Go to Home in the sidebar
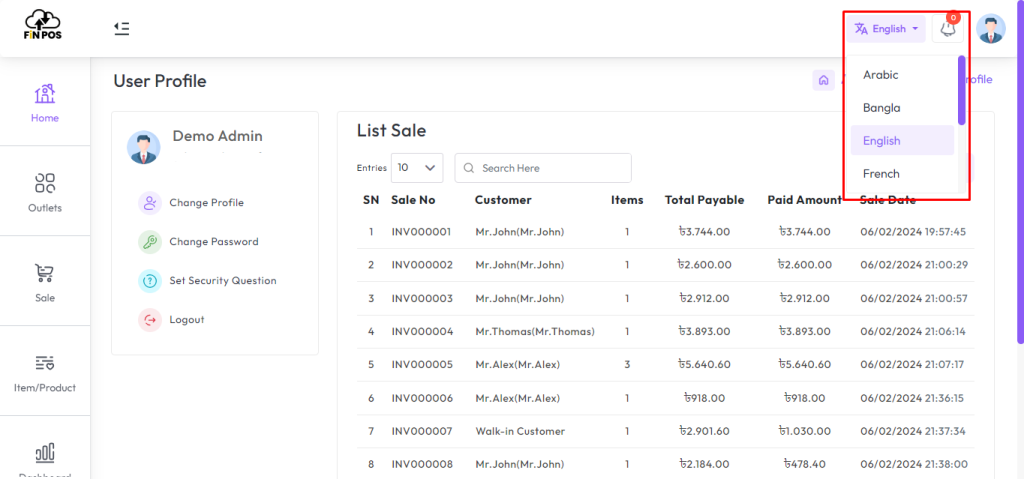The image size is (1024, 479). [44, 102]
